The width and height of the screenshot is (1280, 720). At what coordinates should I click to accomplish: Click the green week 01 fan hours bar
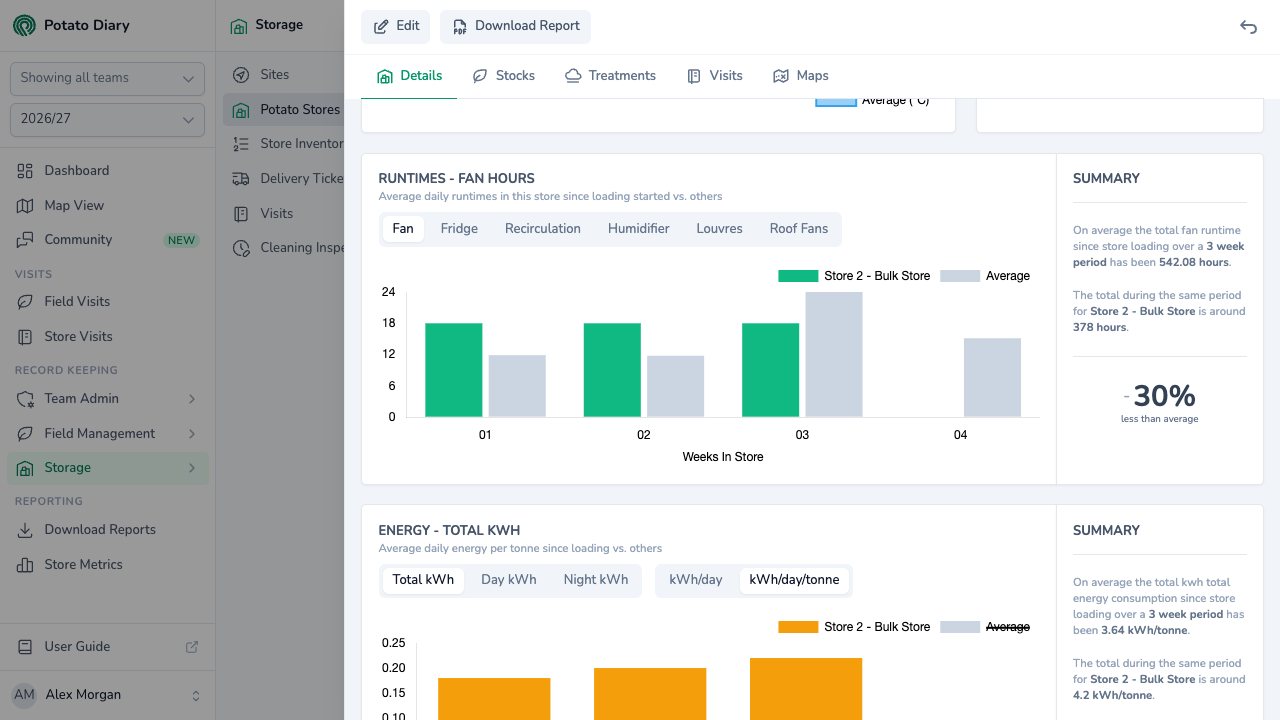(x=454, y=370)
